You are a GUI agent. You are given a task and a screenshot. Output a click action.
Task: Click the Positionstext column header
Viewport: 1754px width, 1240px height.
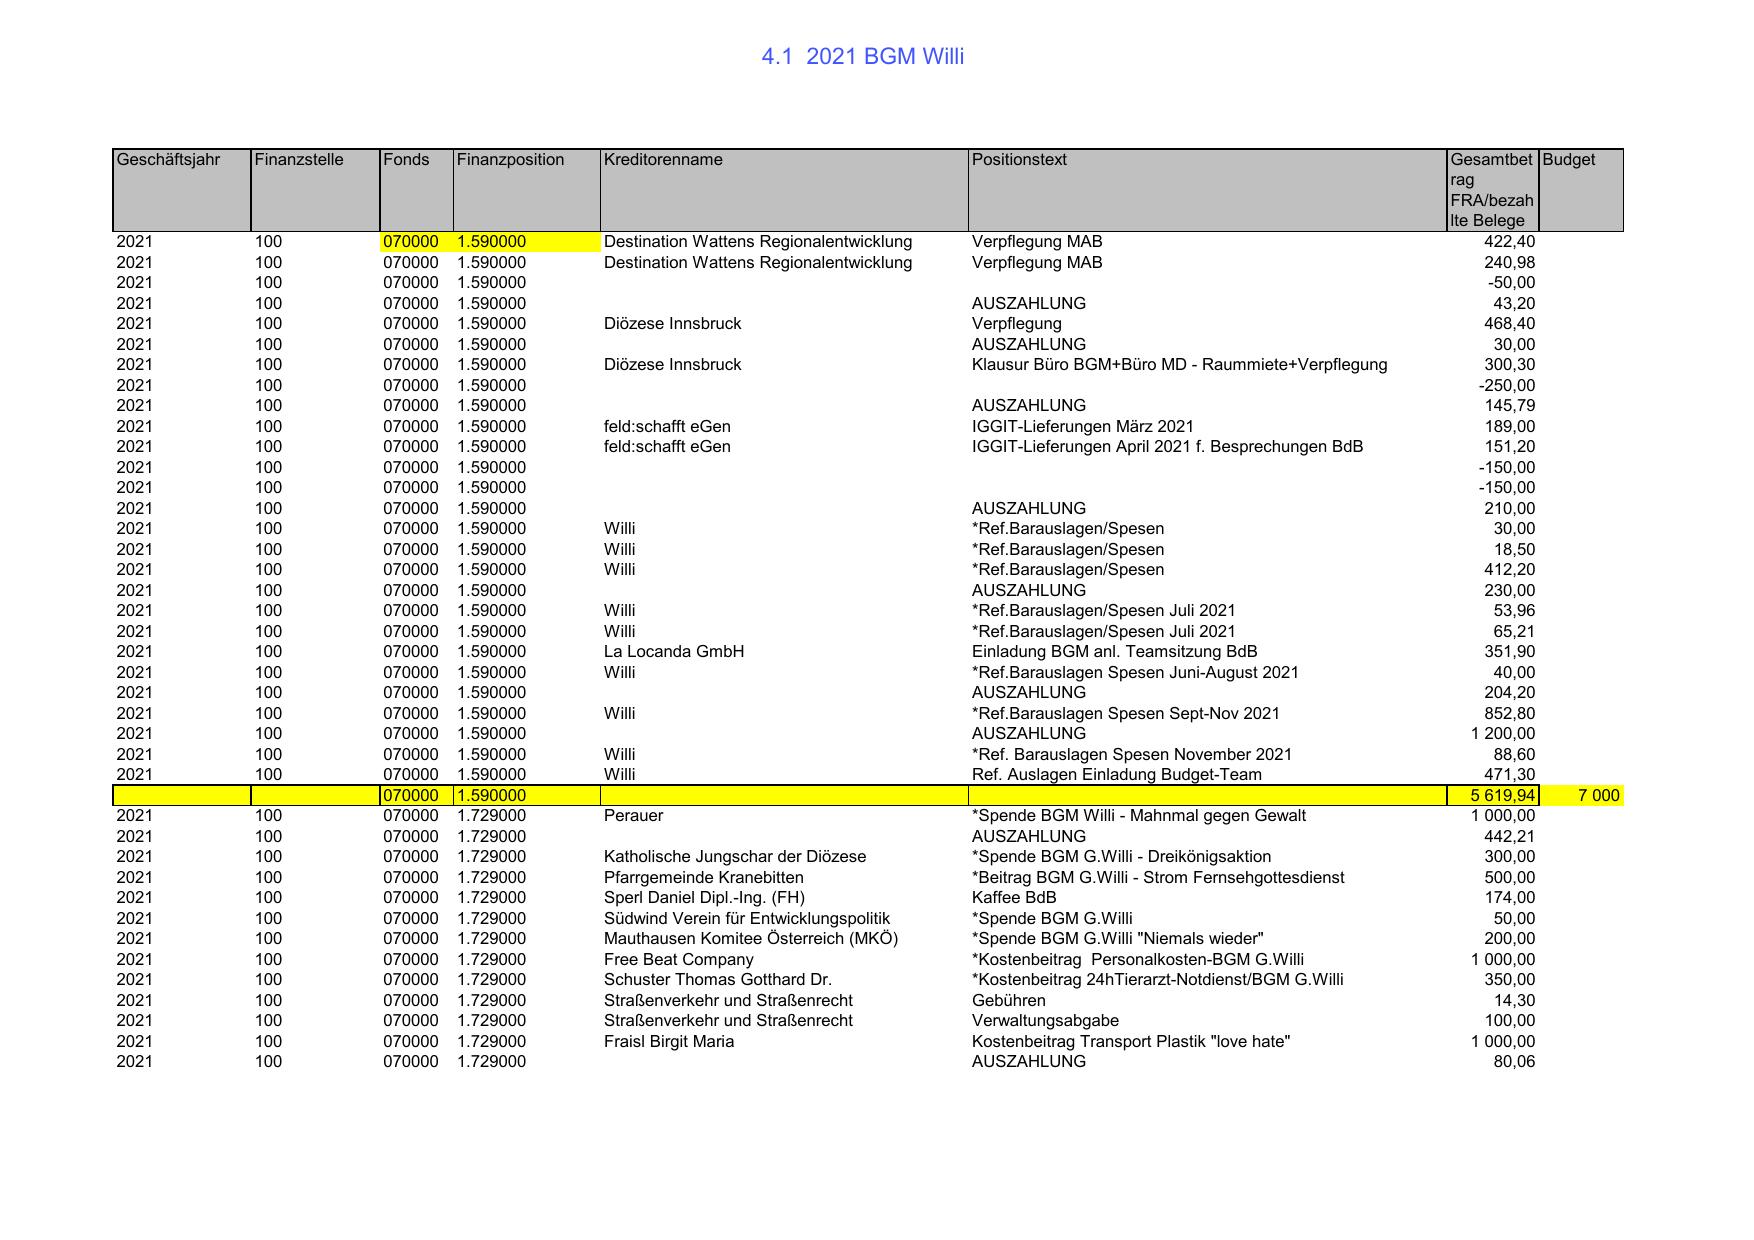click(1019, 160)
